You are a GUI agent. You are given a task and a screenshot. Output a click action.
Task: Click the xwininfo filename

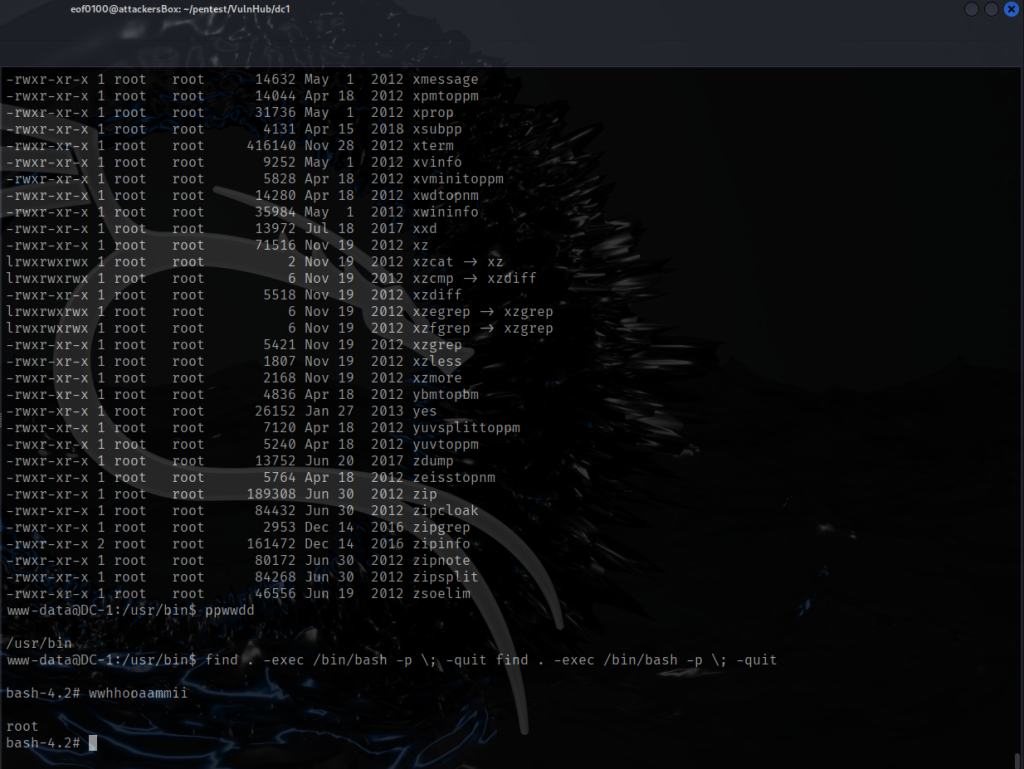(445, 212)
